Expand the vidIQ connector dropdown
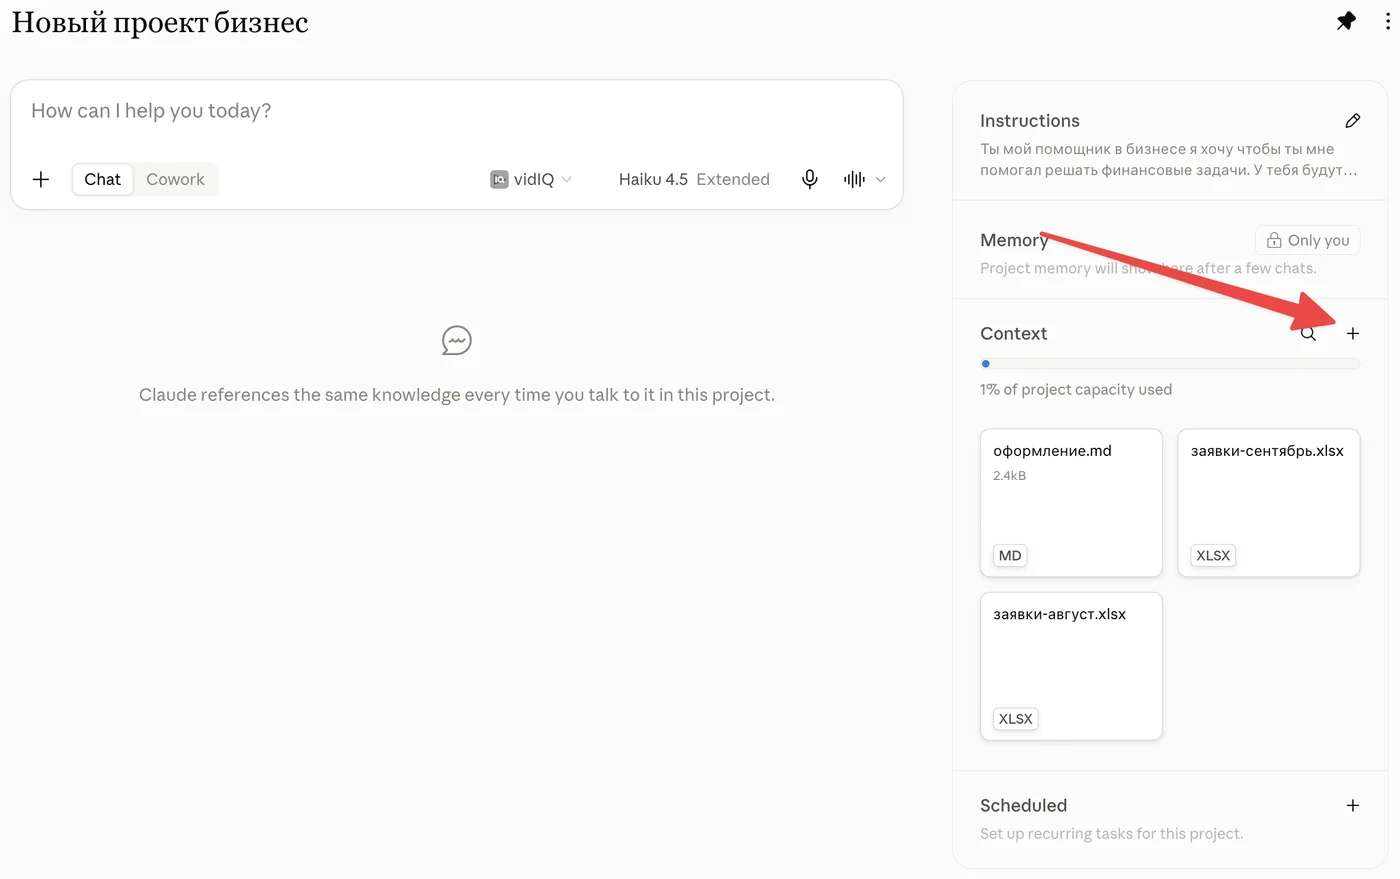This screenshot has width=1400, height=879. click(x=531, y=179)
